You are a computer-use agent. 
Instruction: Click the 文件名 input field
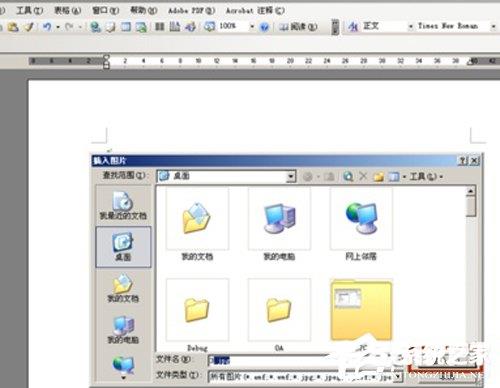[x=270, y=360]
